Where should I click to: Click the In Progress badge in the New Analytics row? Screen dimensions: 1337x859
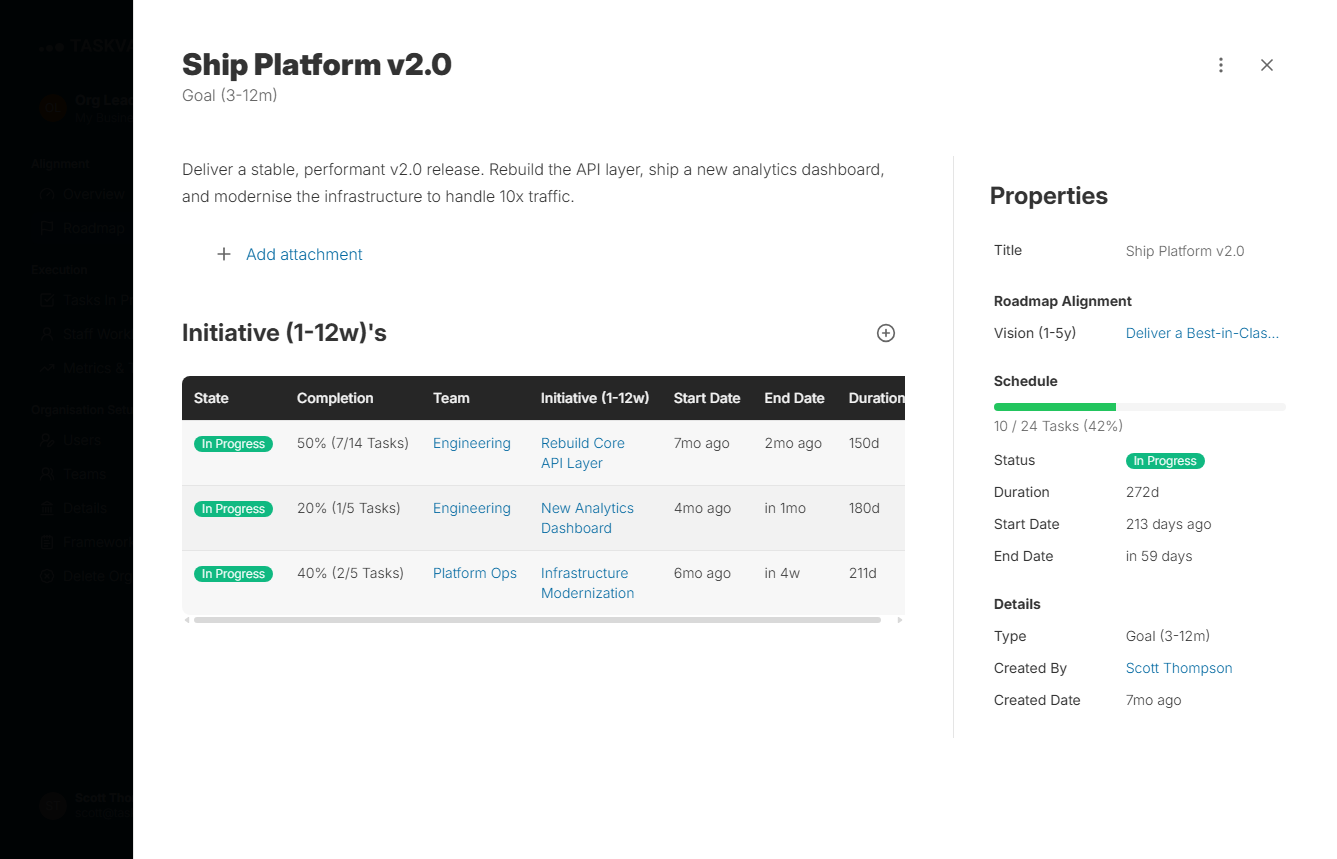coord(233,509)
